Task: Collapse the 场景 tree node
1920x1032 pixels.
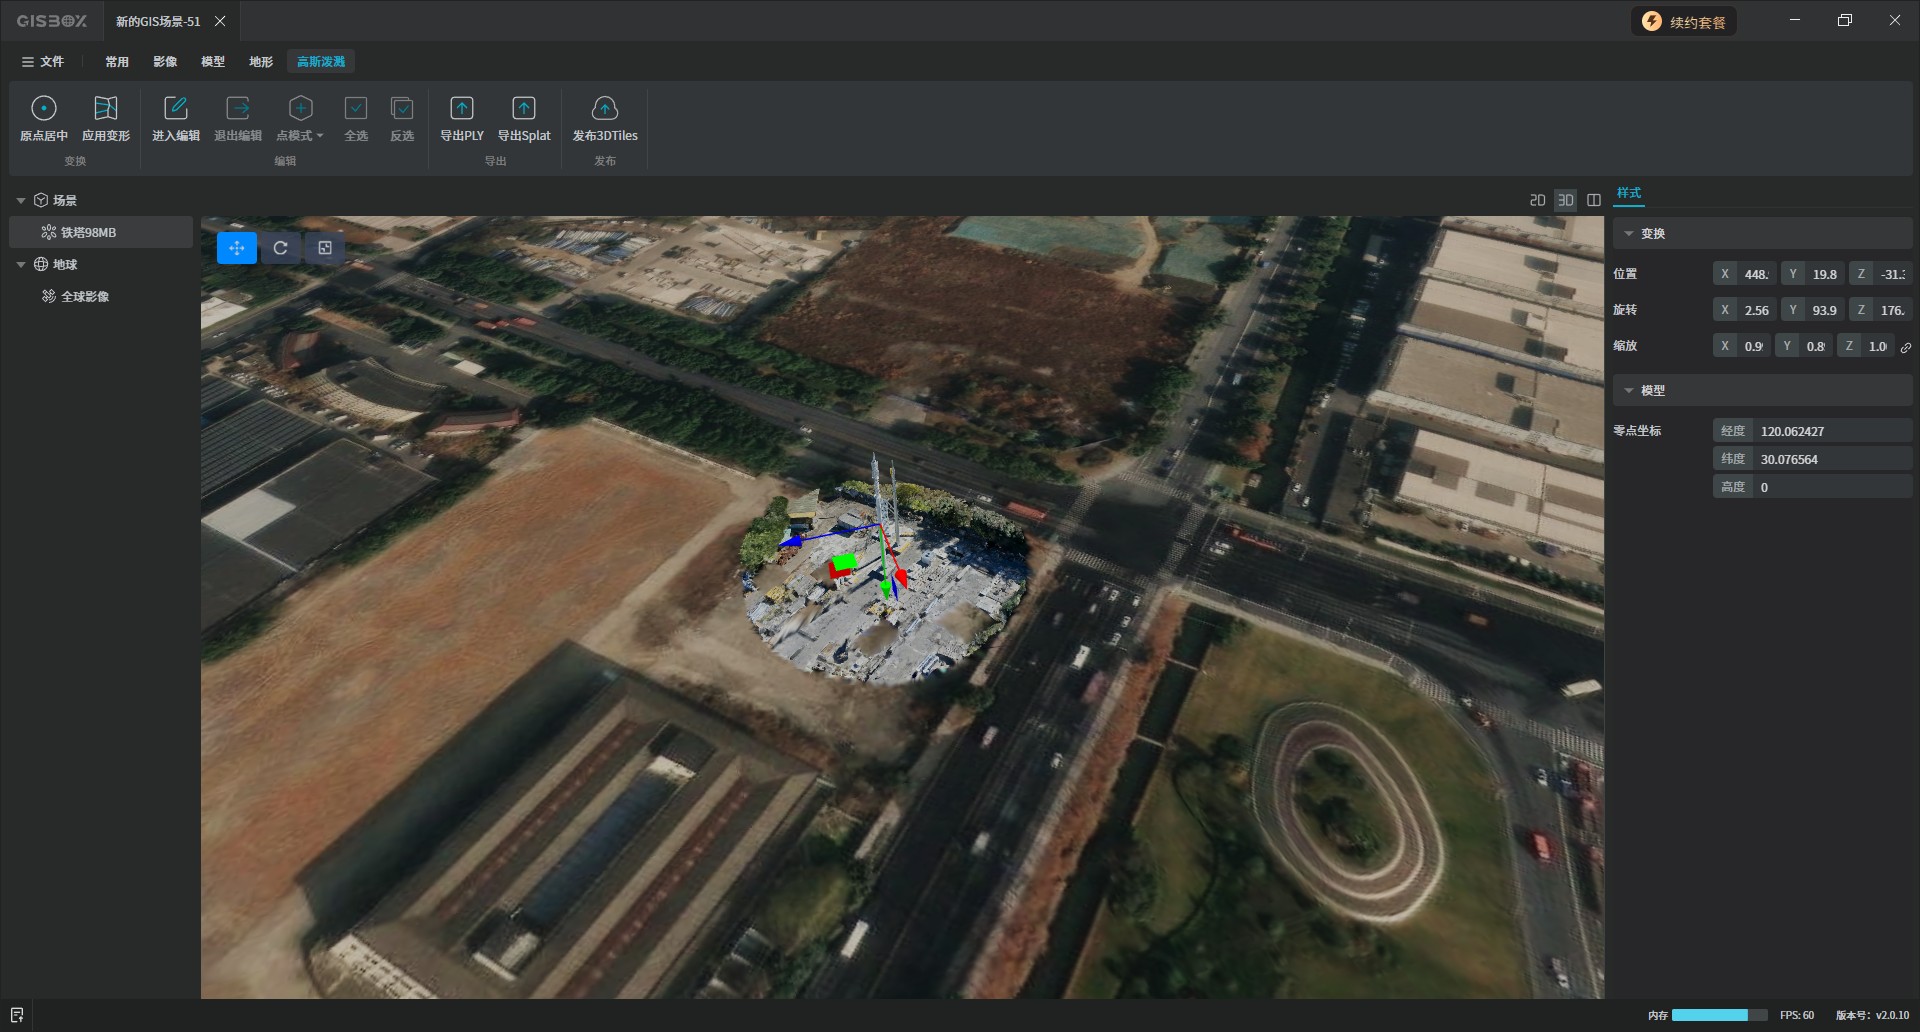Action: coord(21,201)
